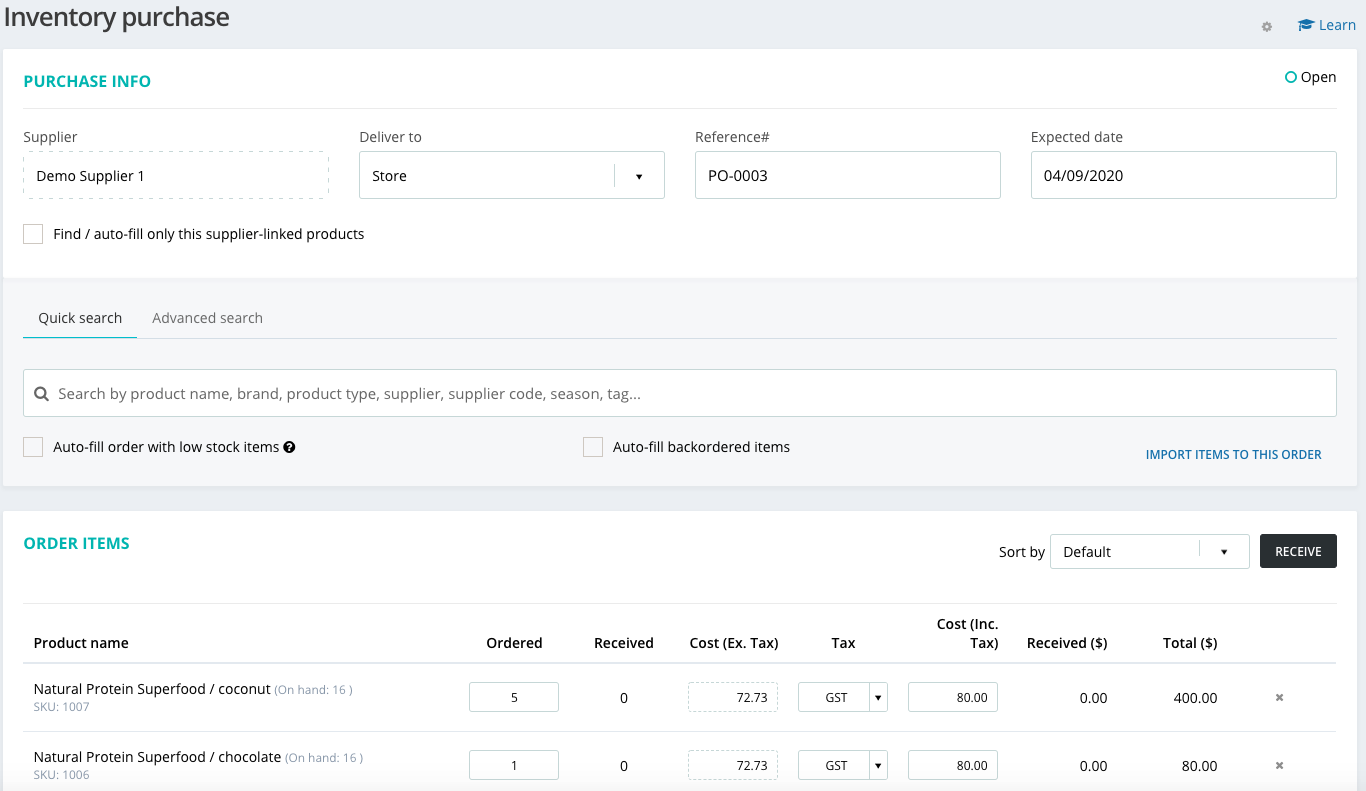Tick Auto-fill backordered items checkbox
Image resolution: width=1366 pixels, height=791 pixels.
pyautogui.click(x=593, y=447)
